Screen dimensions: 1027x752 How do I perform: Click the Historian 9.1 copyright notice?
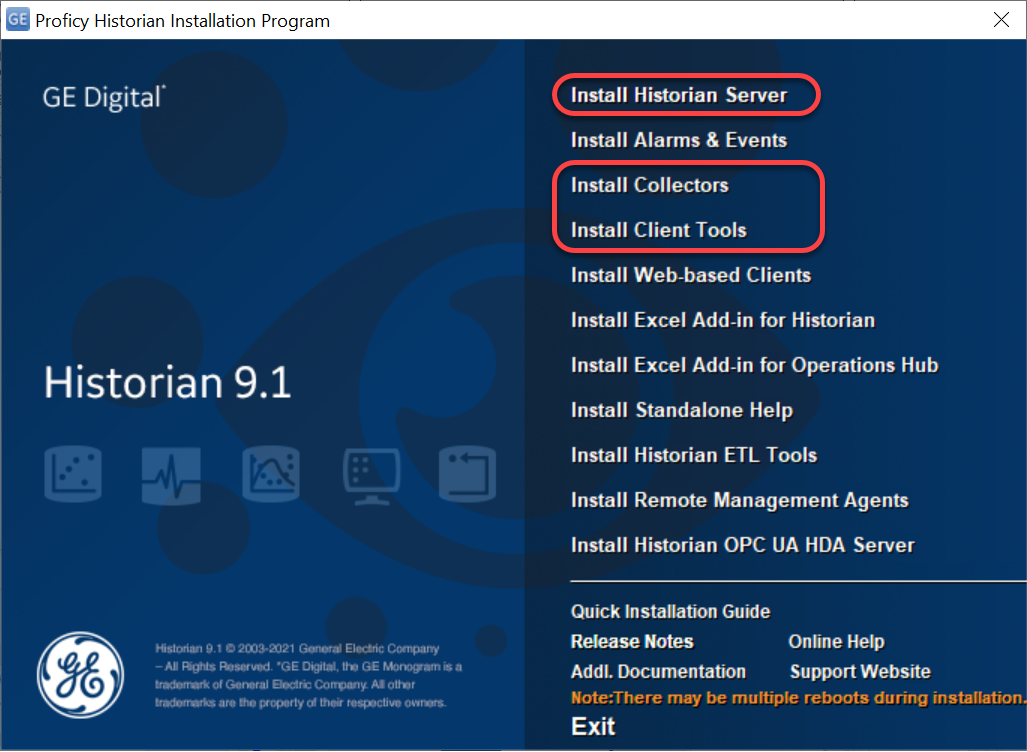tap(308, 675)
